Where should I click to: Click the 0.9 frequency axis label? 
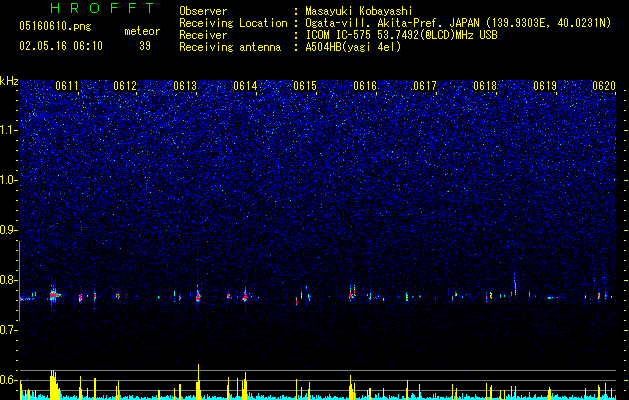8,230
